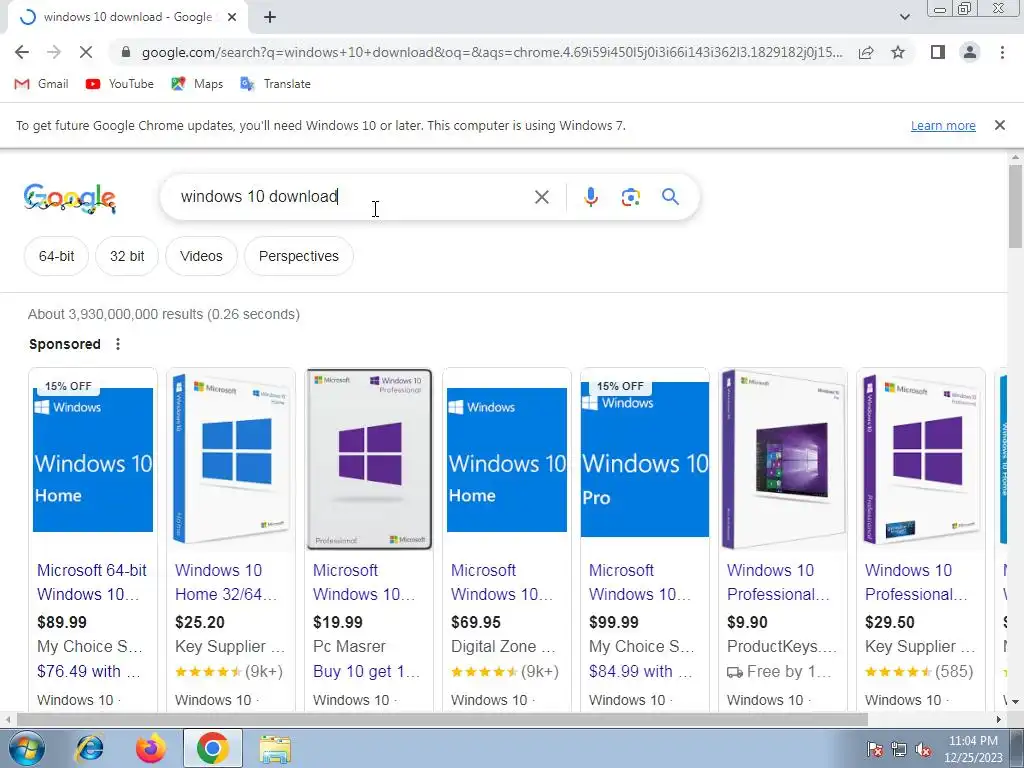Launch Firefox from the taskbar
The image size is (1024, 768).
pos(151,748)
